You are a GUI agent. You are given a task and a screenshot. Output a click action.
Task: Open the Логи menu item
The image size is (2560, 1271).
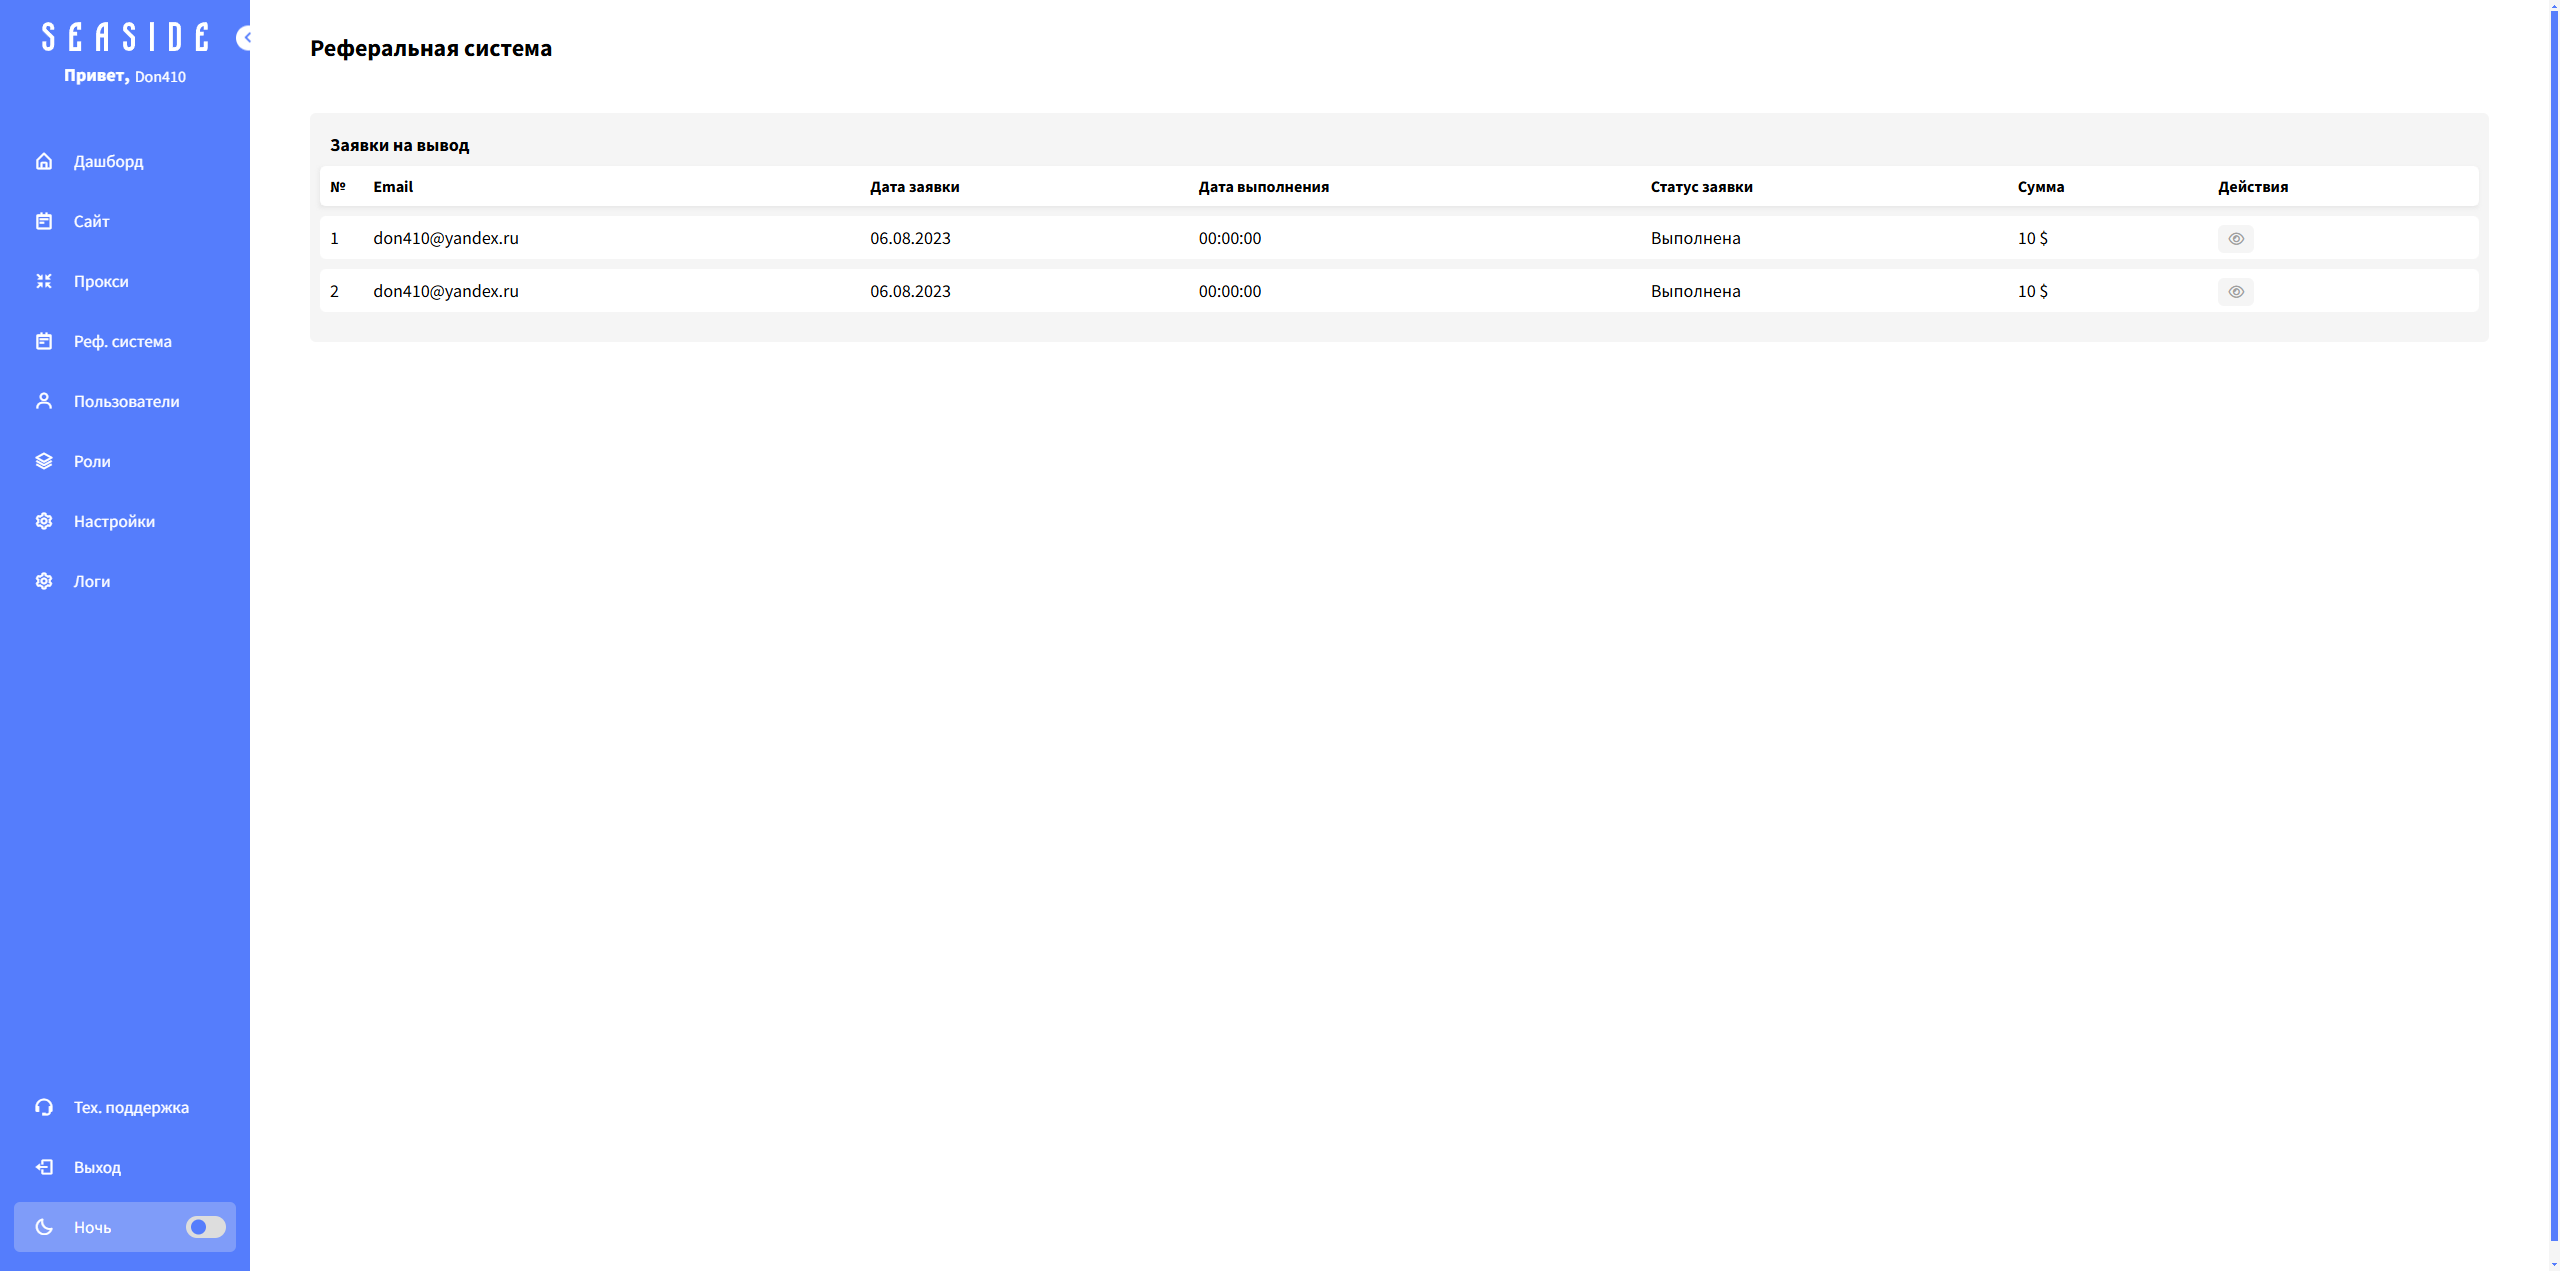(92, 582)
